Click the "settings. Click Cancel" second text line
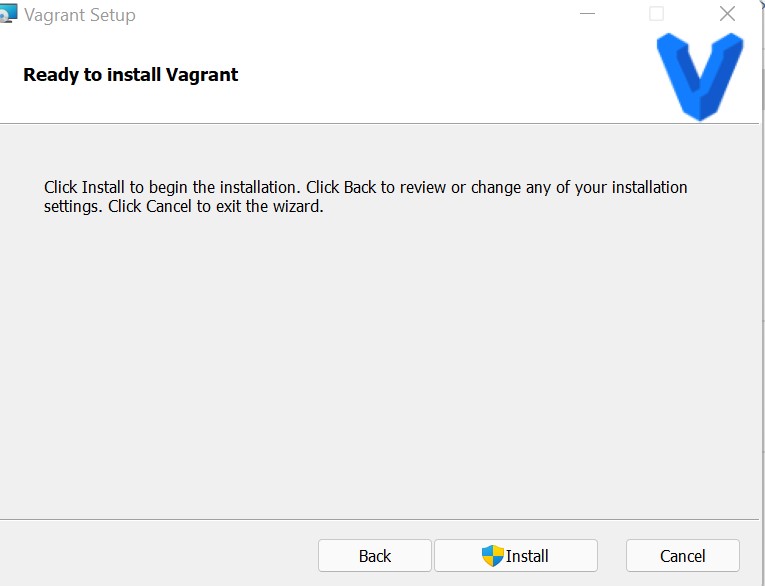This screenshot has height=586, width=765. pos(183,207)
